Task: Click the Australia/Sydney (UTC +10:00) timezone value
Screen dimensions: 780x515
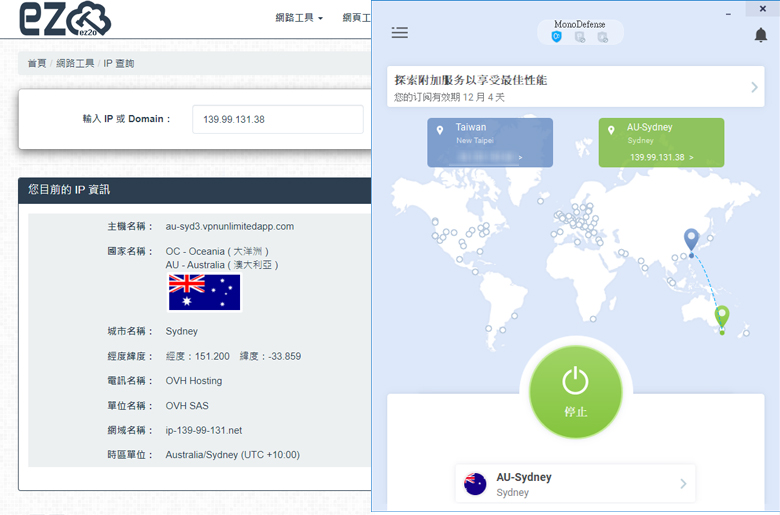Action: point(233,455)
